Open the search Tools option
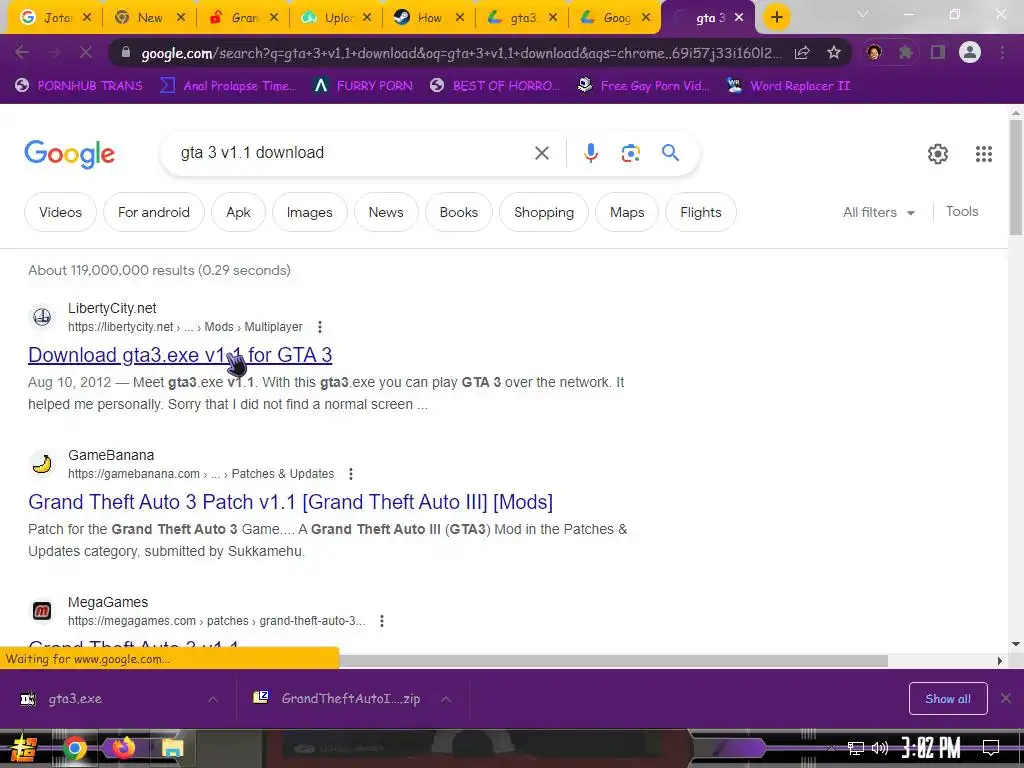Screen dimensions: 1024x768 pyautogui.click(x=962, y=212)
